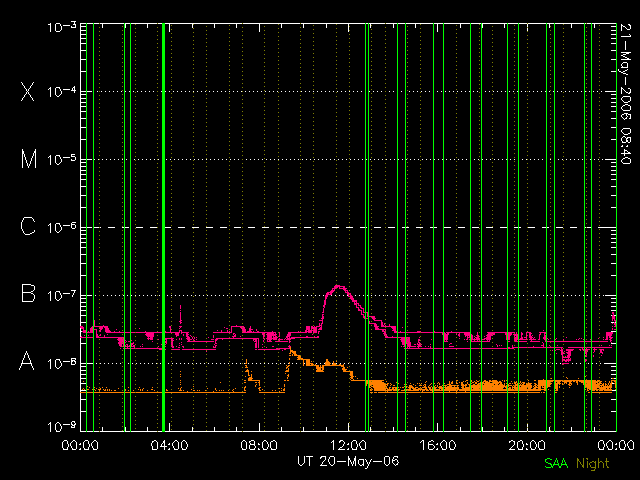This screenshot has width=640, height=480.
Task: Click the 08:00 time axis label
Action: pos(259,445)
